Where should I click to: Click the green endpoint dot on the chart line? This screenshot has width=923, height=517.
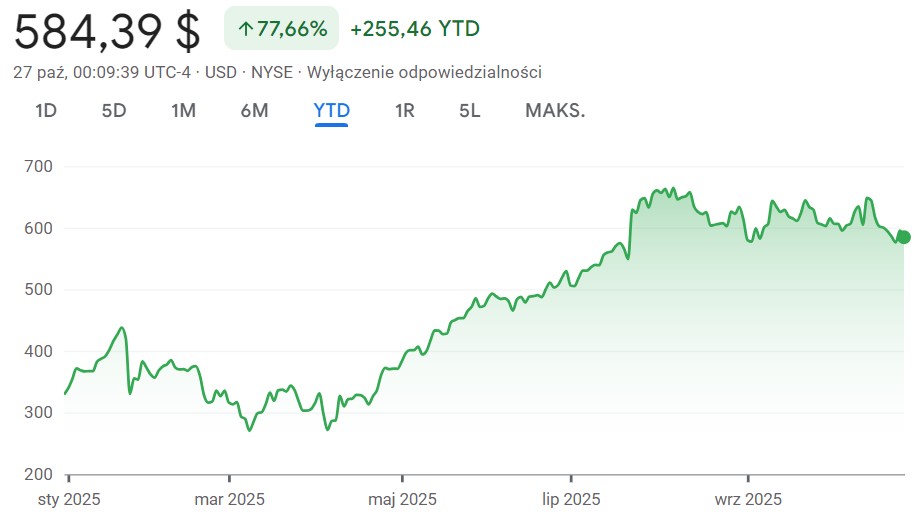coord(904,237)
